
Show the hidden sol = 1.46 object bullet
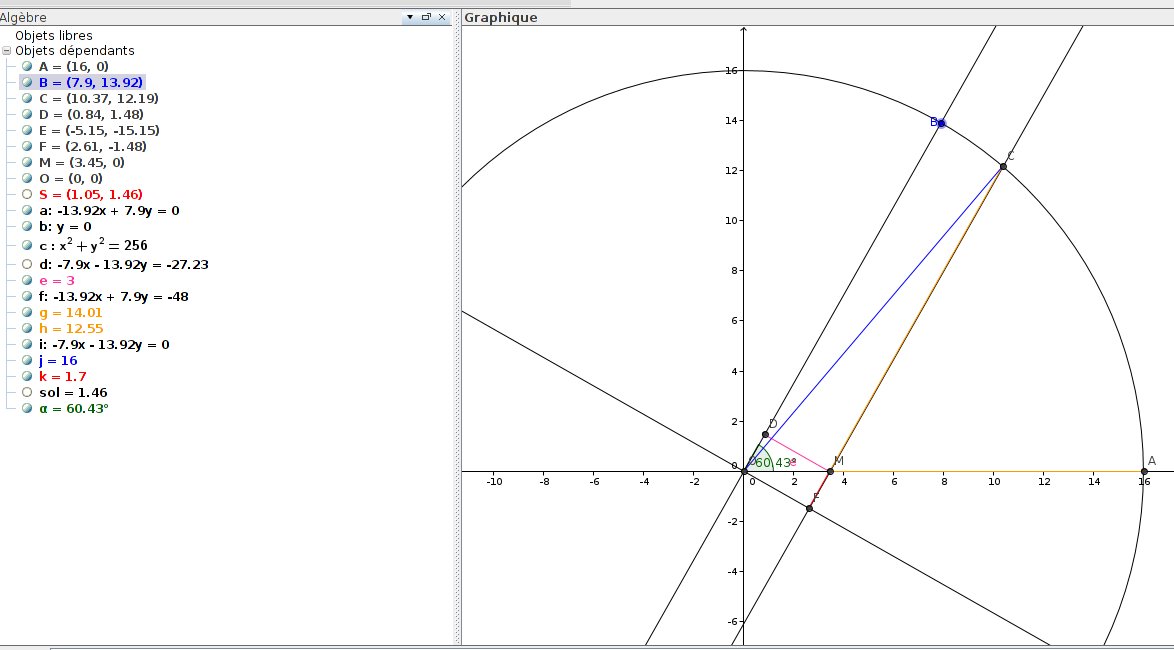click(27, 392)
